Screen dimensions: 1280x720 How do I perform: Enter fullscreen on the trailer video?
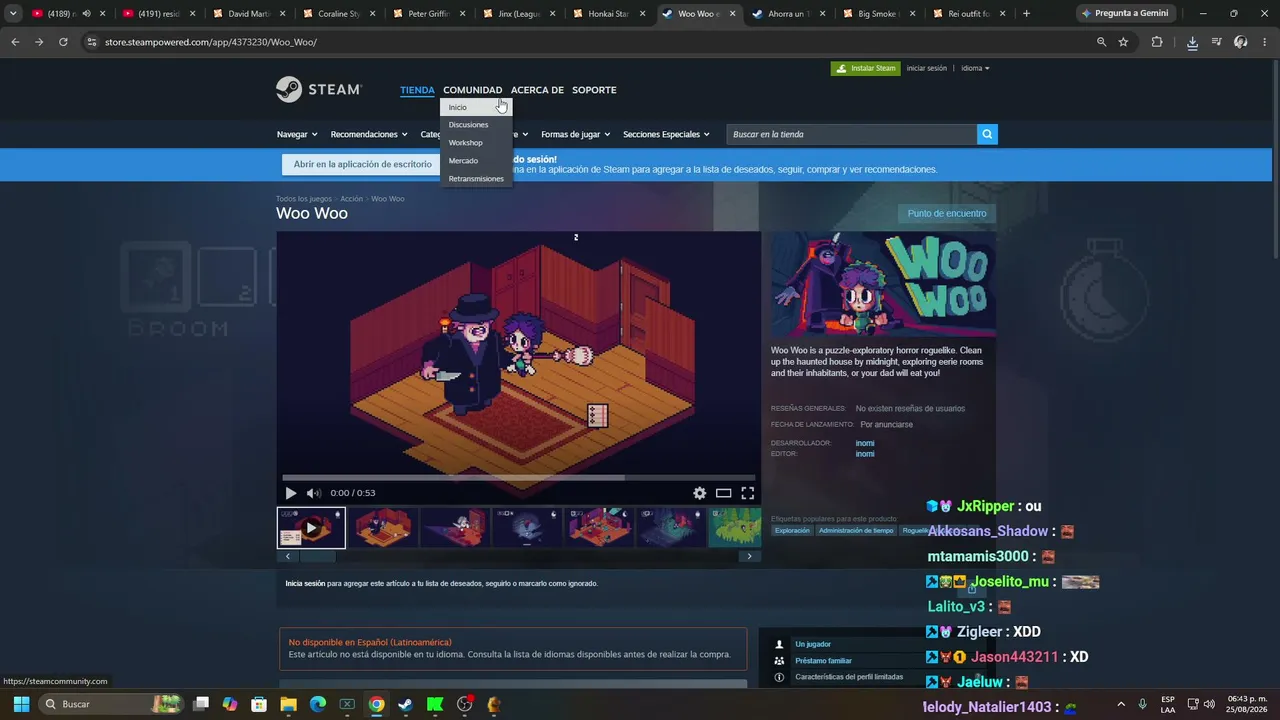pyautogui.click(x=747, y=493)
